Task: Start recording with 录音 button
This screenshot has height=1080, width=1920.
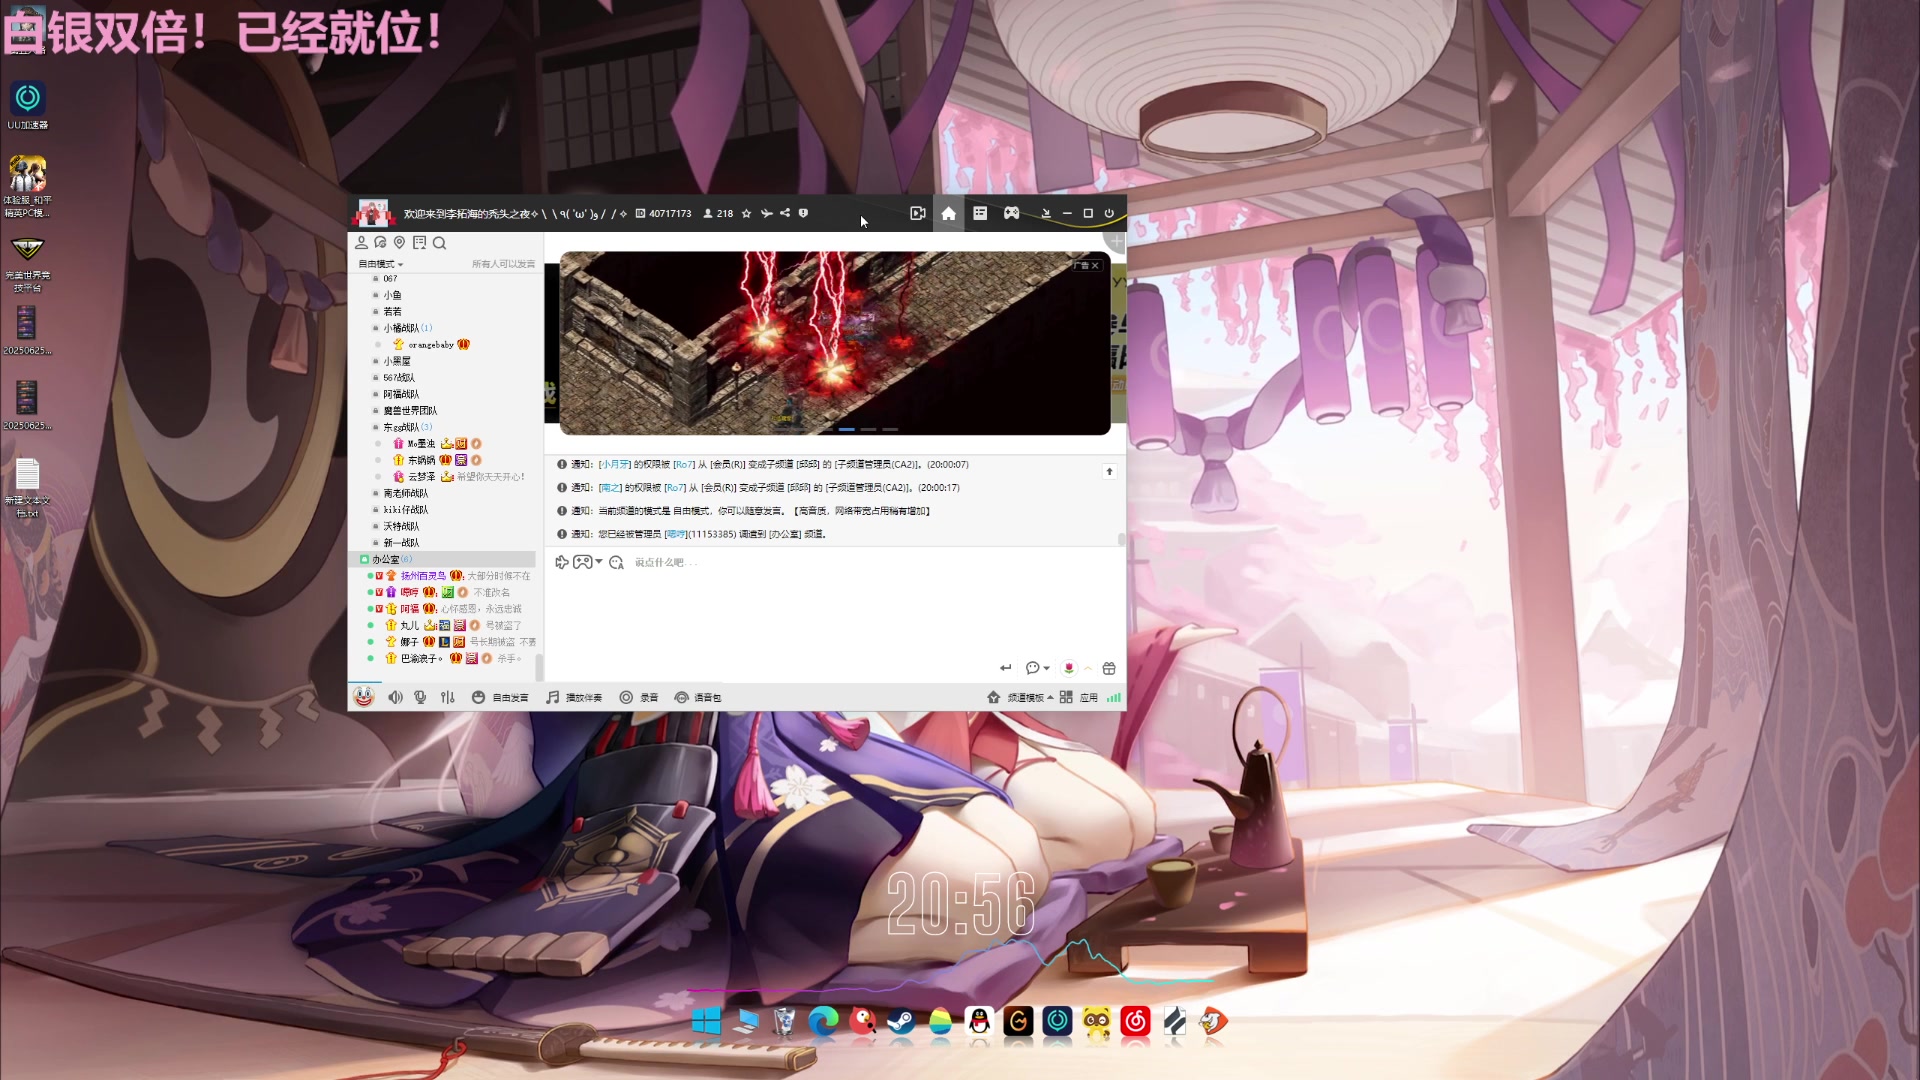Action: pyautogui.click(x=639, y=697)
